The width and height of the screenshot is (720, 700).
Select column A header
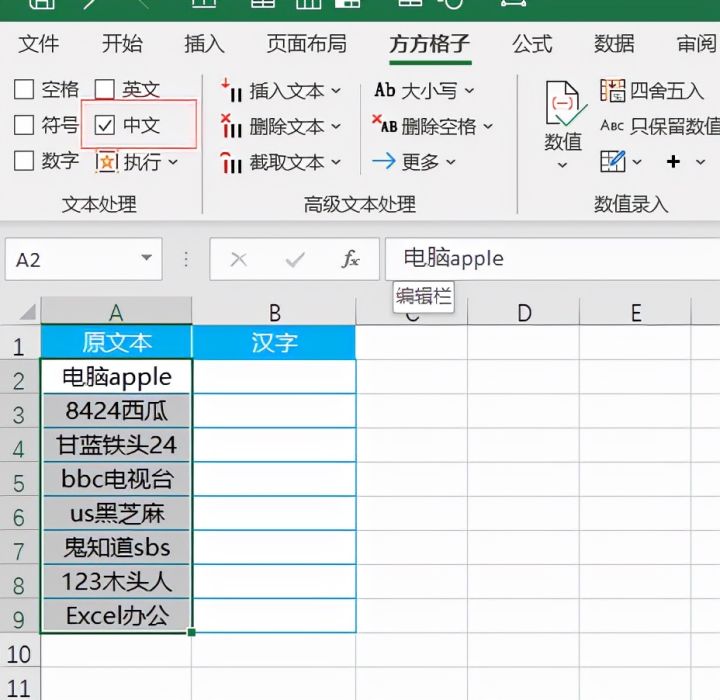click(x=116, y=312)
